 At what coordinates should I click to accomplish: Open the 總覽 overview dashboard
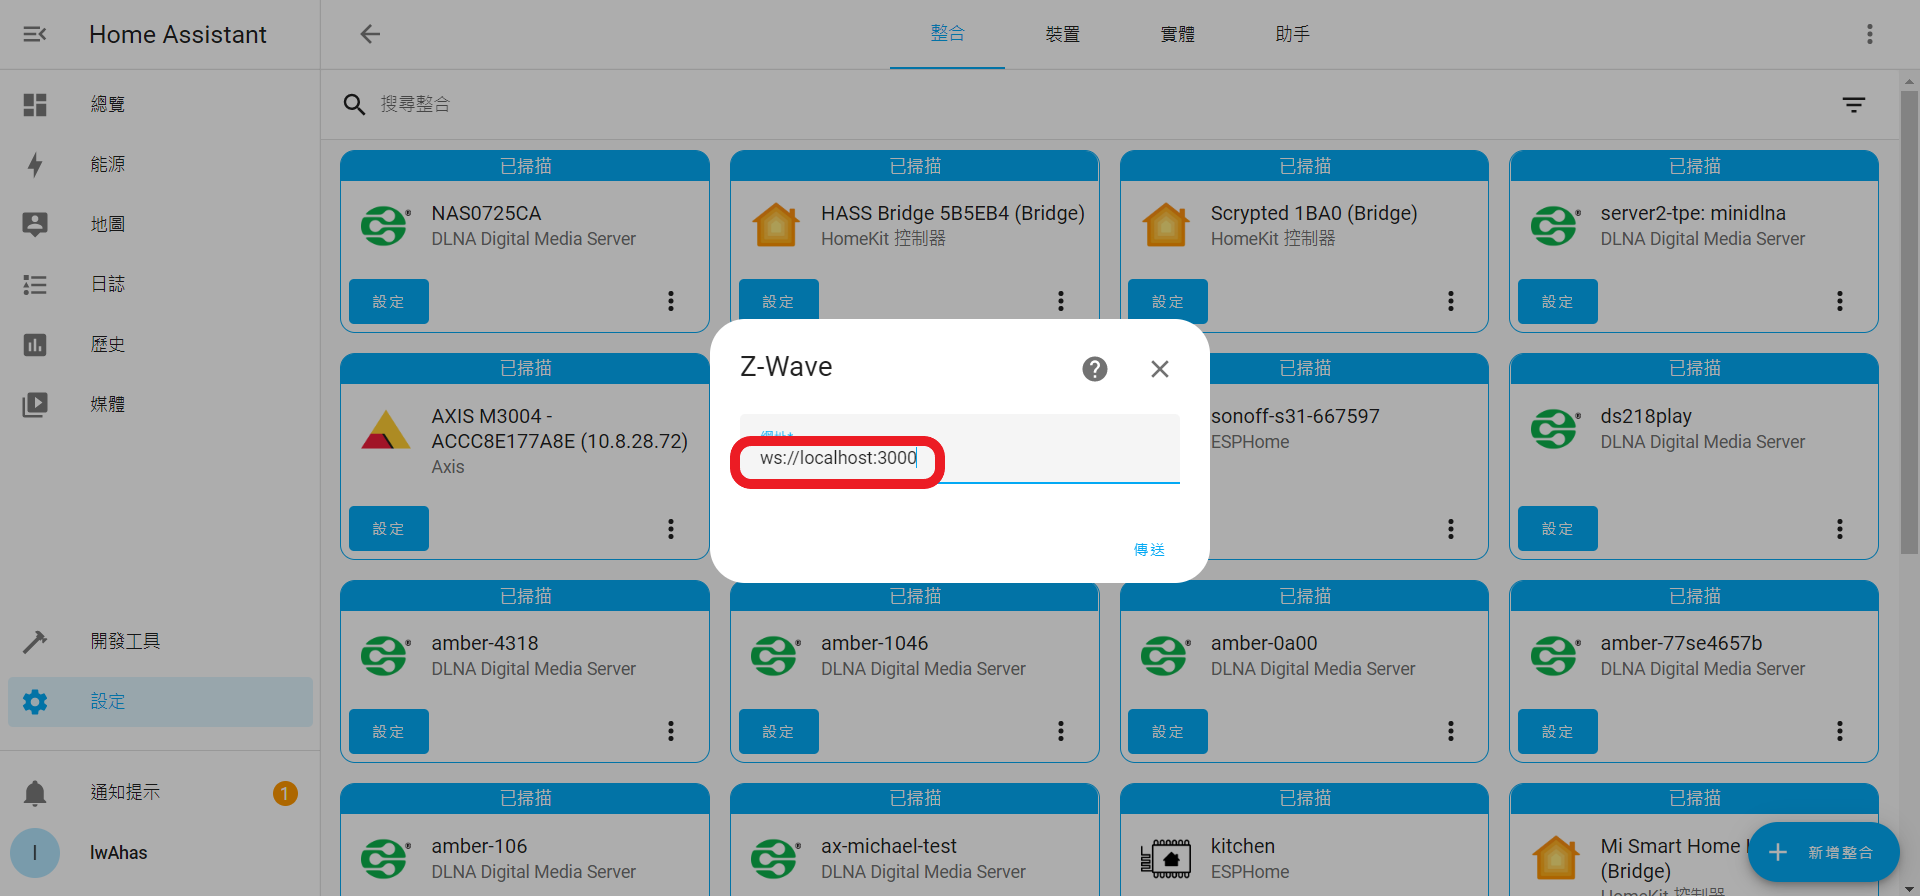click(160, 104)
